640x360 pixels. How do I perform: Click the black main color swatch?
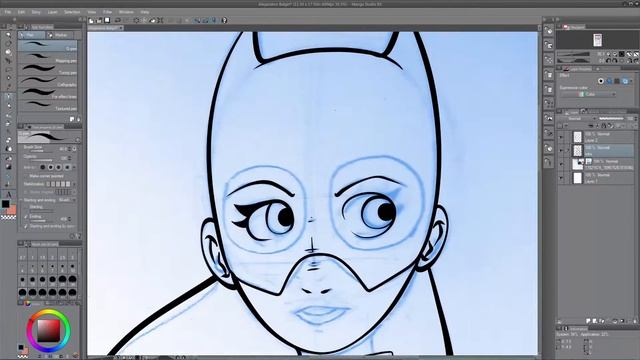(5, 204)
